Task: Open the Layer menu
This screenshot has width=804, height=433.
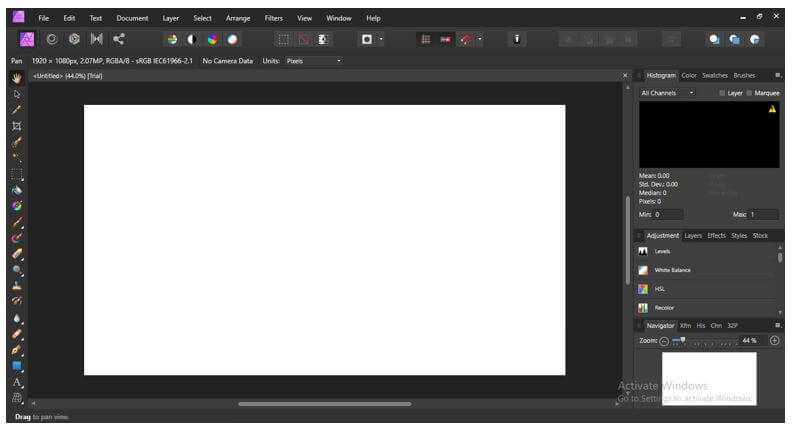Action: pos(171,18)
